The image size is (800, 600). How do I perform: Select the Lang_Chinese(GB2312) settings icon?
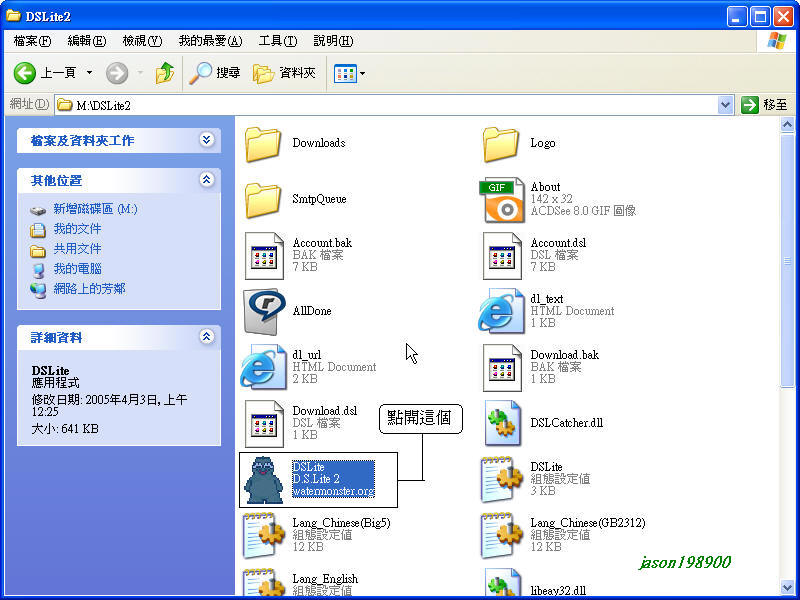tap(502, 536)
